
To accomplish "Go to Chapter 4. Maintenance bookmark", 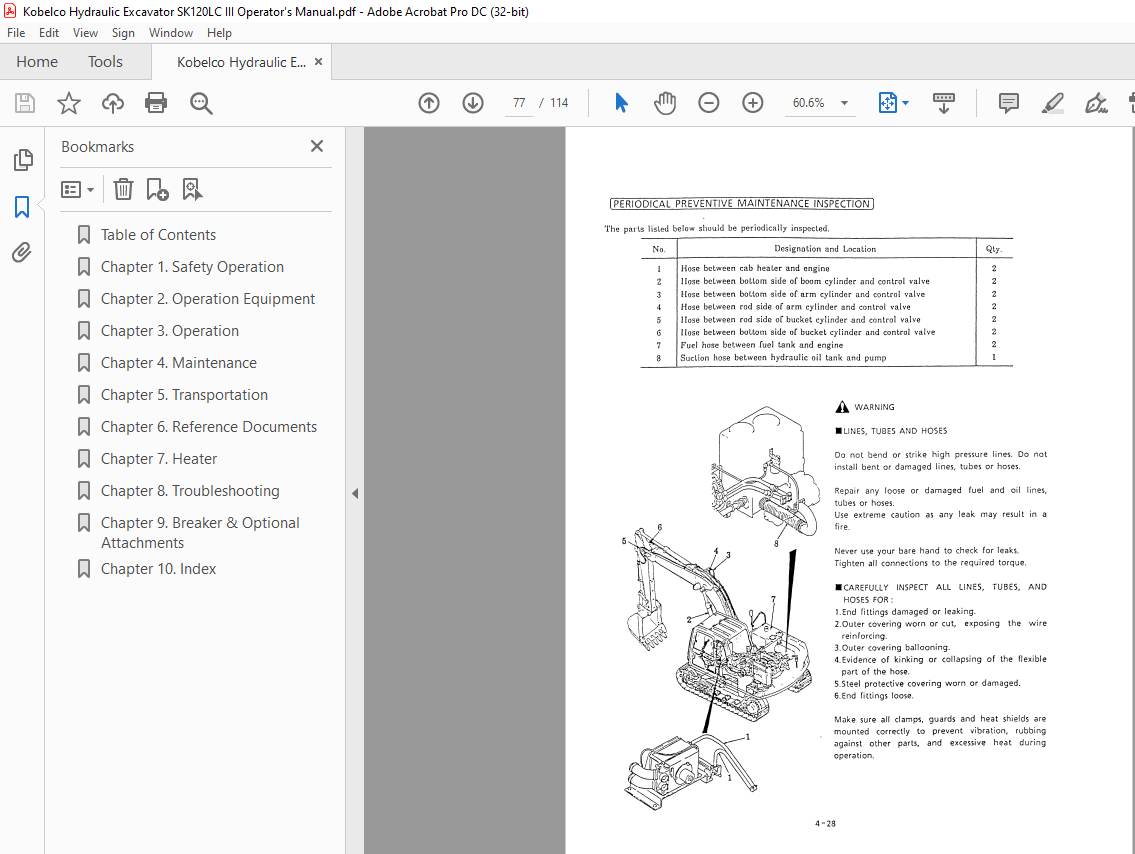I will click(x=179, y=363).
